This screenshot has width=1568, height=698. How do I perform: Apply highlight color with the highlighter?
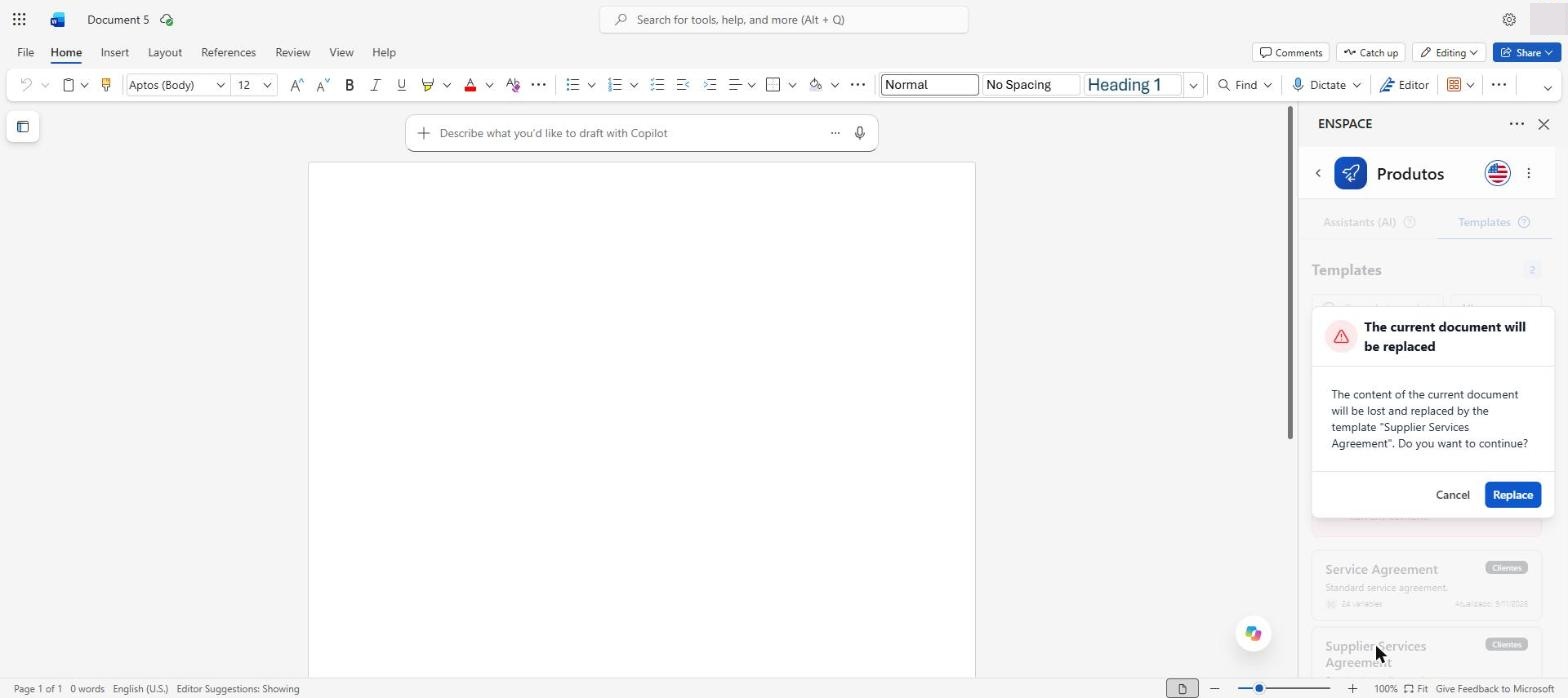click(x=428, y=85)
